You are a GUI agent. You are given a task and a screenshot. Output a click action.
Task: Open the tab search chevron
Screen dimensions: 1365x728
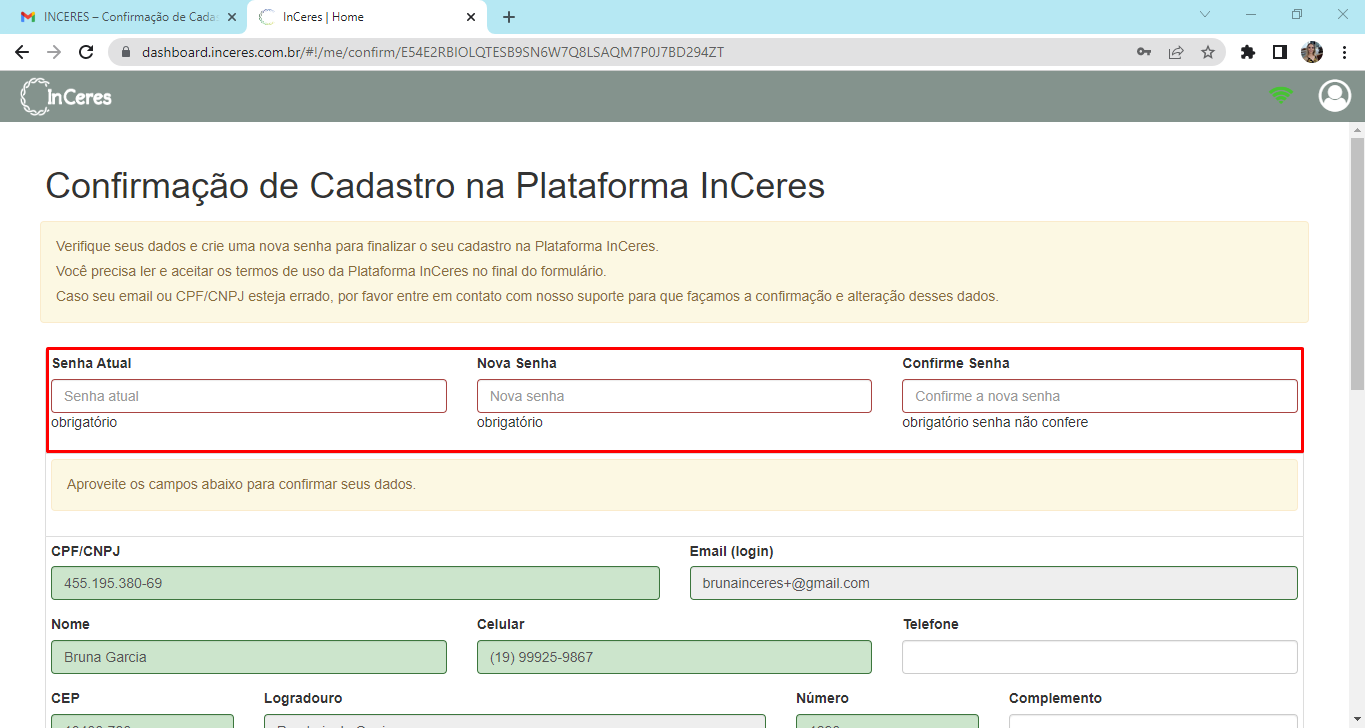pos(1204,14)
